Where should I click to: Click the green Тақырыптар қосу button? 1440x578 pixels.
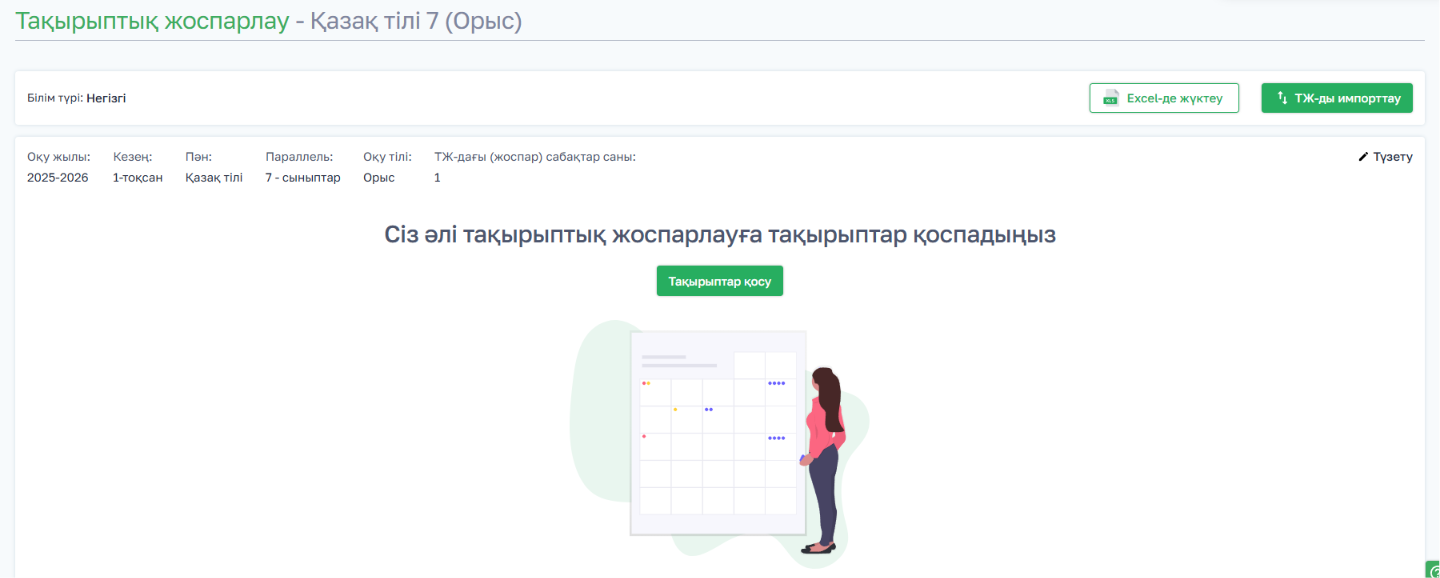pyautogui.click(x=720, y=281)
